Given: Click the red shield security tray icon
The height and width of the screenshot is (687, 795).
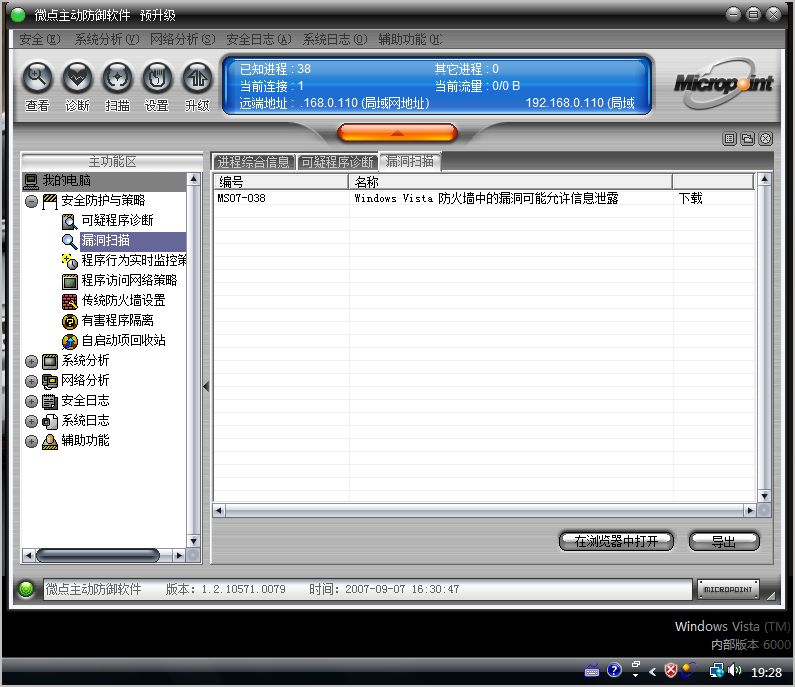Looking at the screenshot, I should coord(670,671).
